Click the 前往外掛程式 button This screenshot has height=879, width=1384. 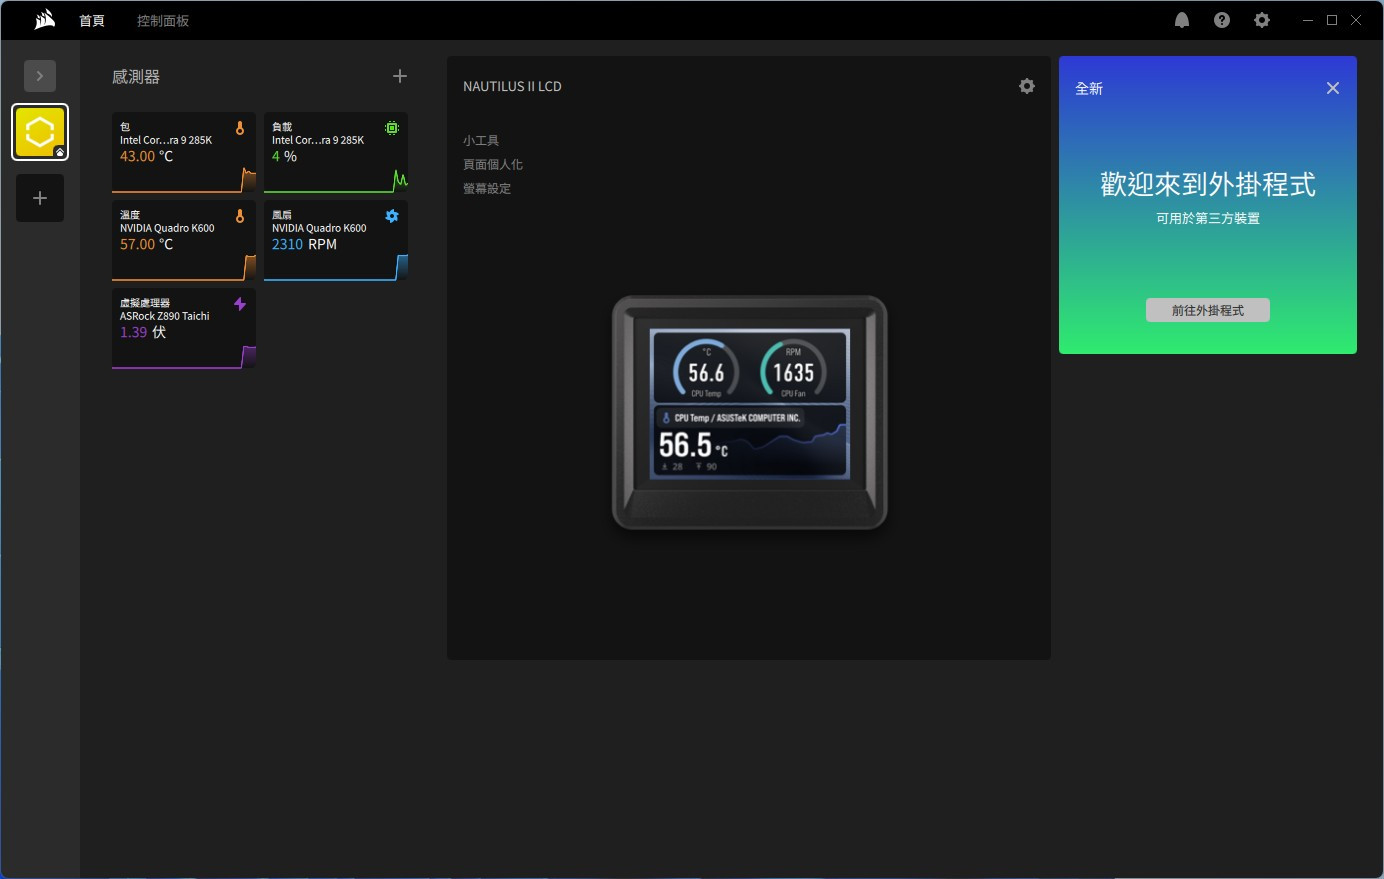click(1208, 310)
